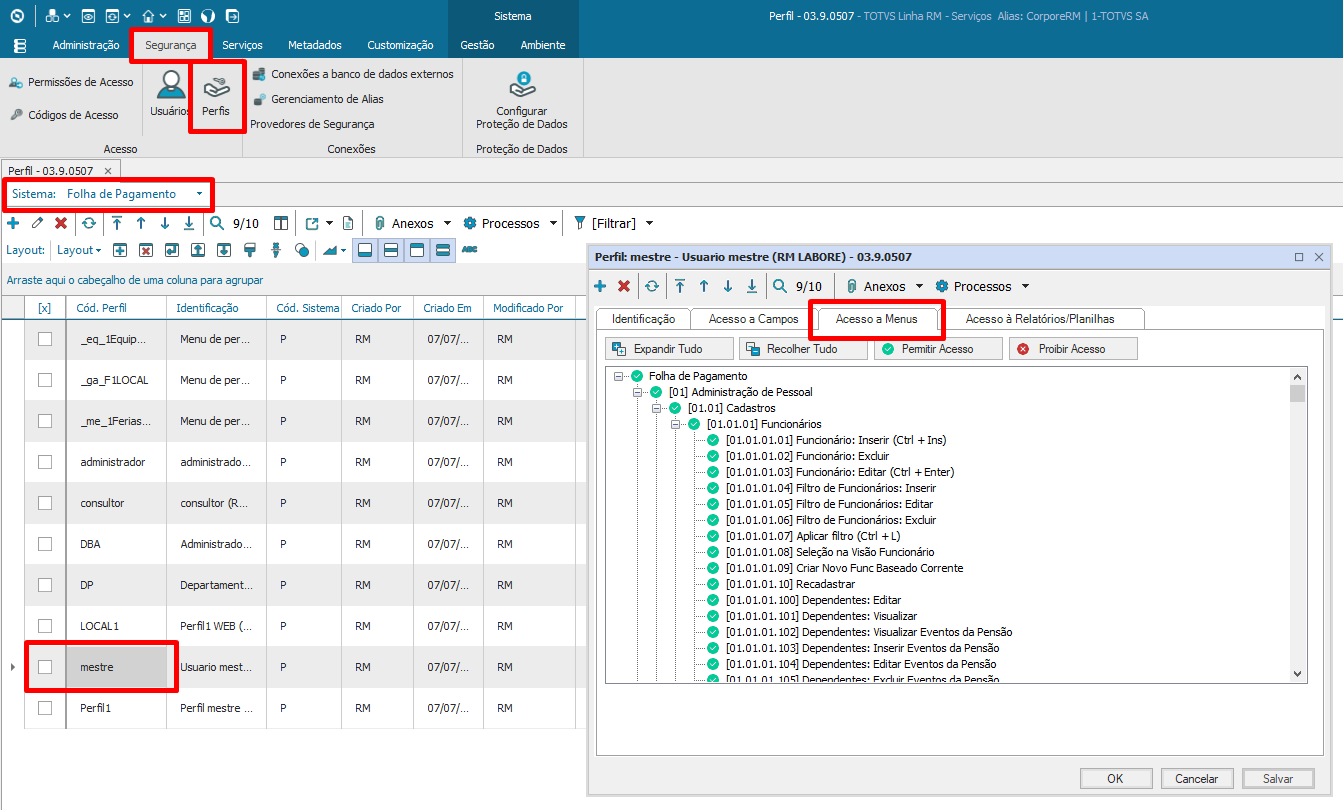
Task: Refresh the main profile list
Action: pos(89,223)
